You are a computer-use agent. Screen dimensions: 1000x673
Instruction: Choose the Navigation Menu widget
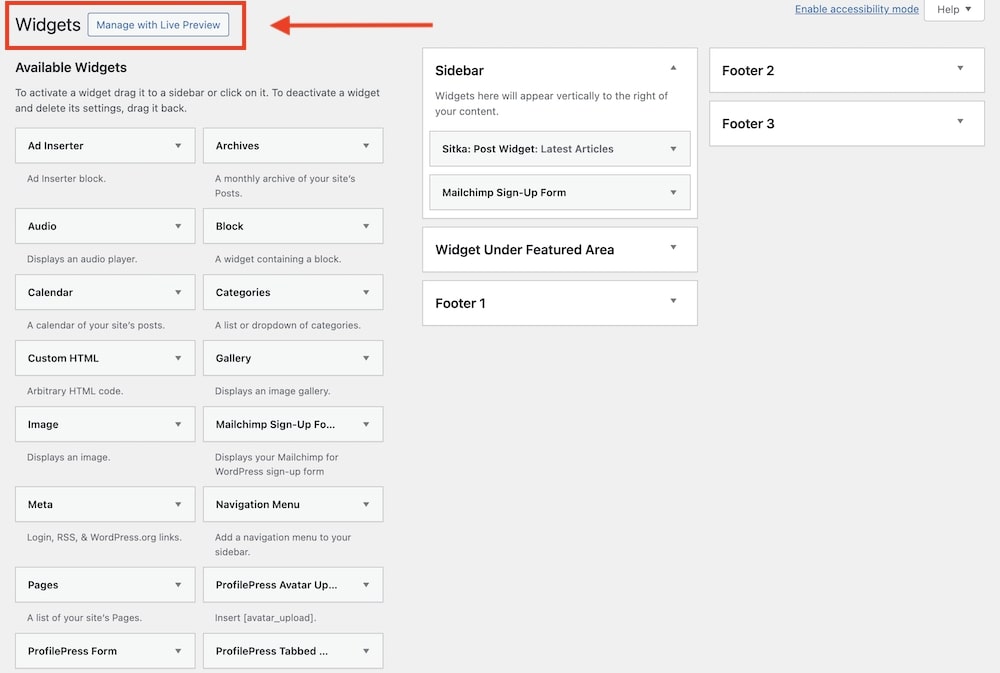258,505
